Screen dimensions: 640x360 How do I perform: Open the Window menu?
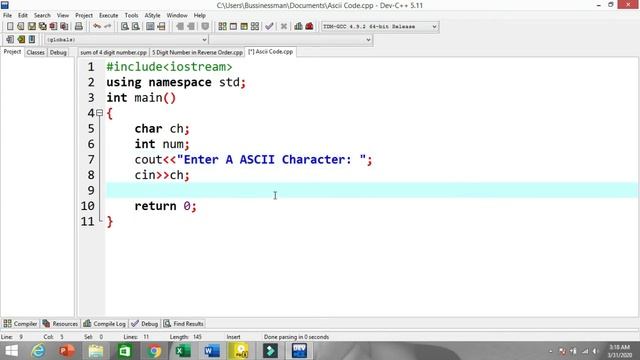[177, 16]
